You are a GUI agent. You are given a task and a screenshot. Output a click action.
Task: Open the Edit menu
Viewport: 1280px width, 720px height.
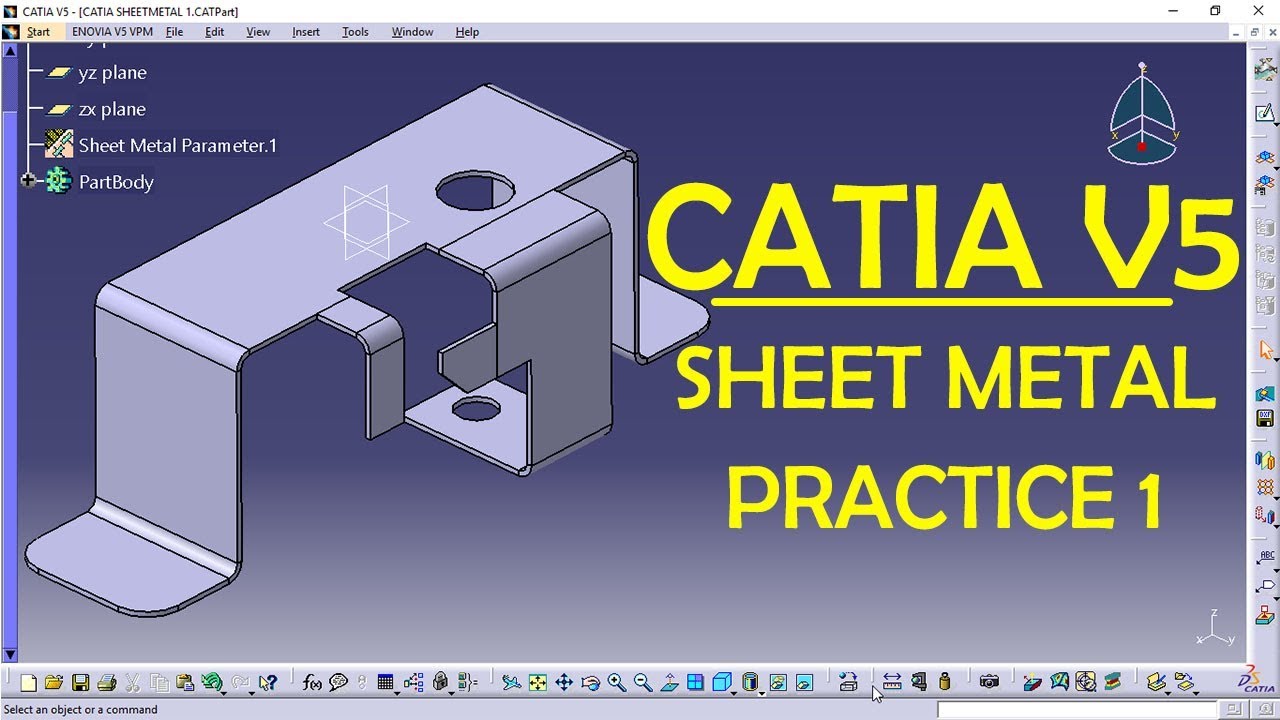click(x=215, y=32)
